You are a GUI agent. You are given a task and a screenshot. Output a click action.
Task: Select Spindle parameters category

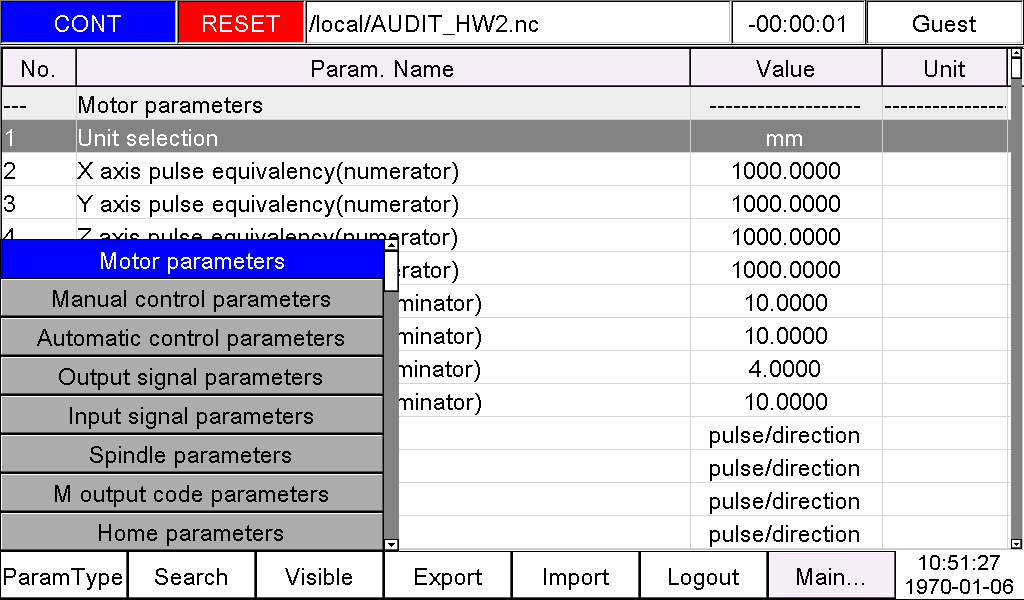point(192,454)
